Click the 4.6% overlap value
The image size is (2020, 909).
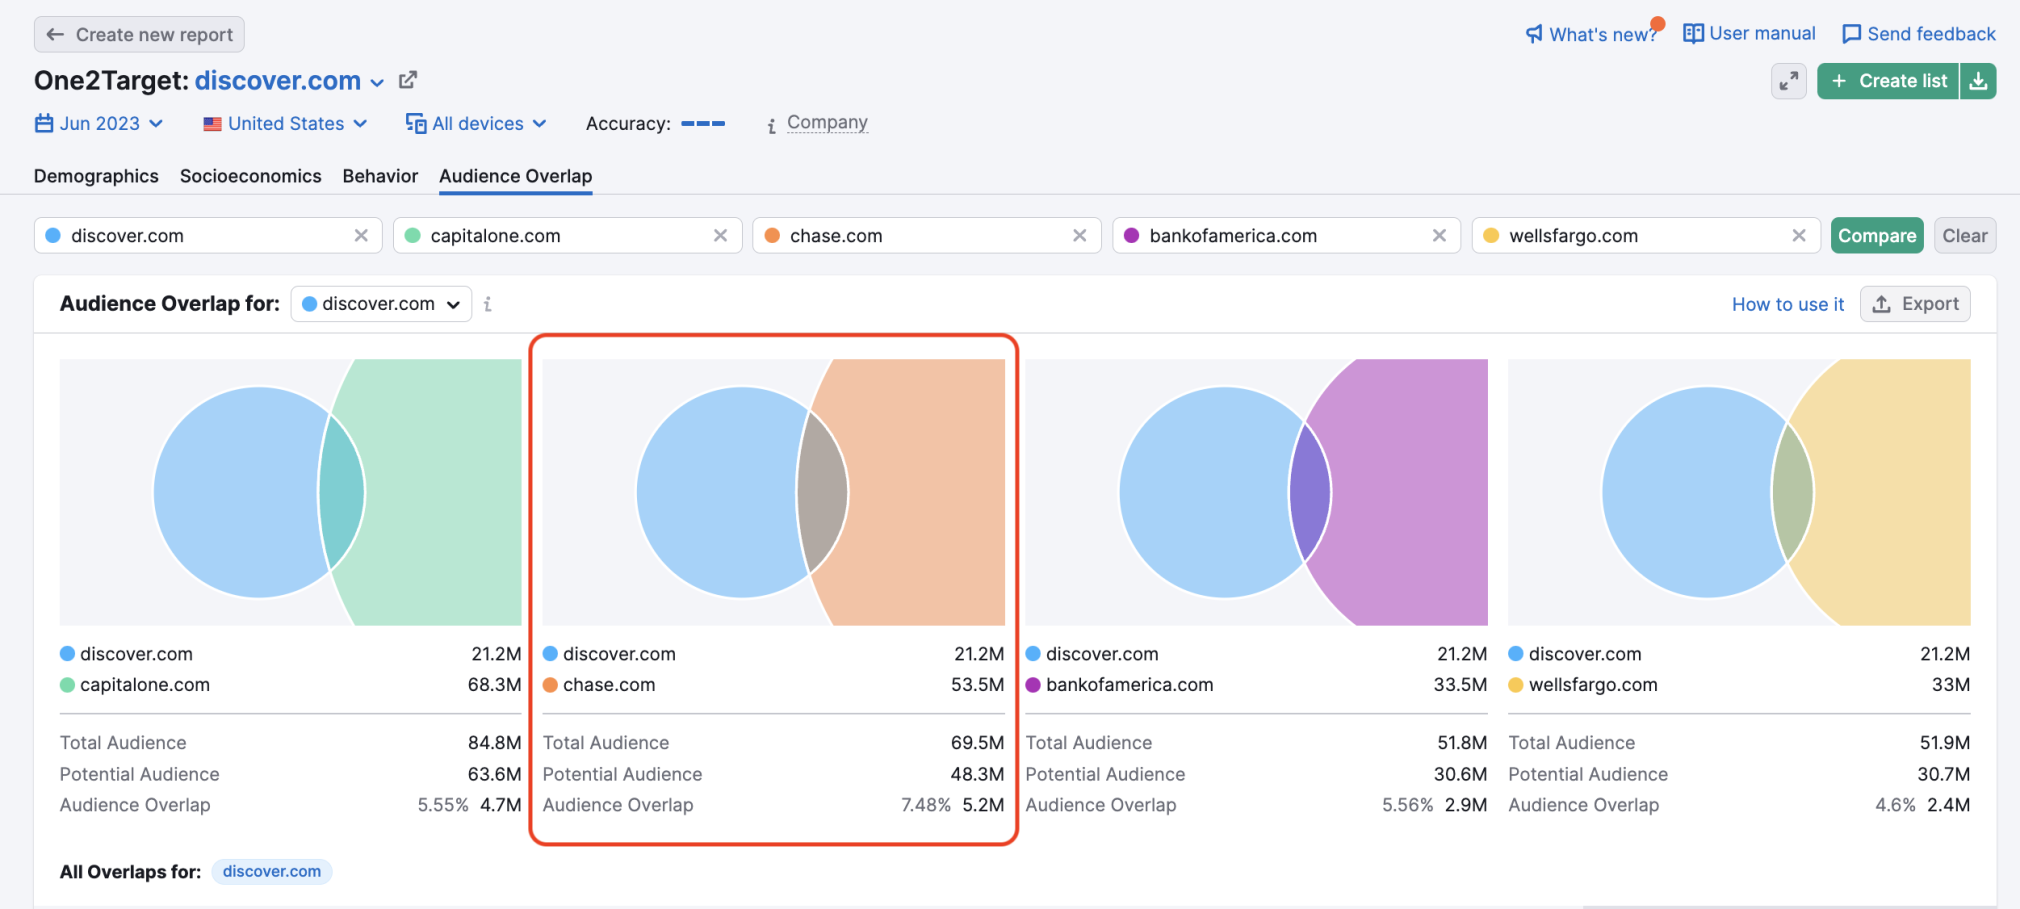pos(1895,805)
